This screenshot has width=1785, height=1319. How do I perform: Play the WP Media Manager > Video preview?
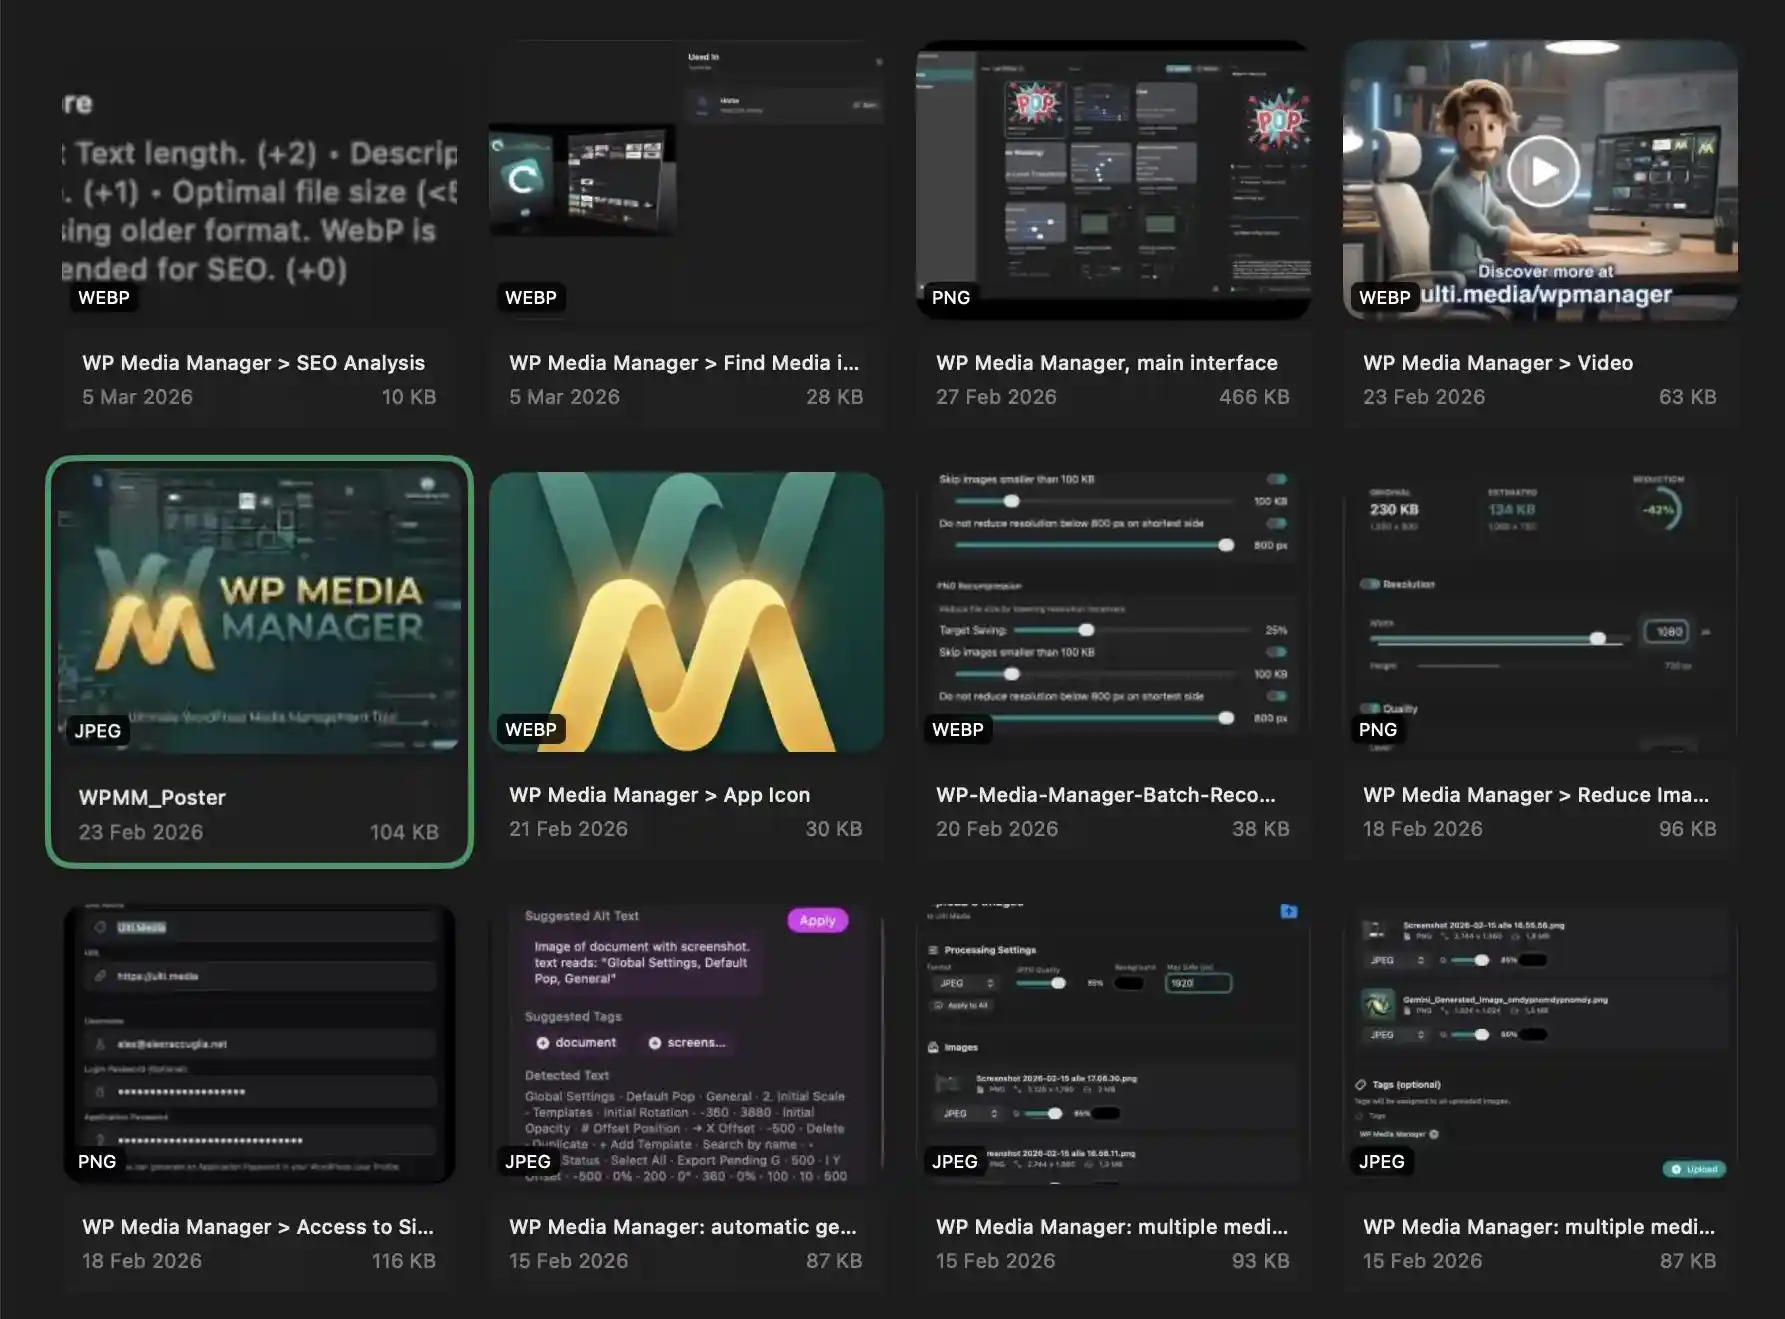click(1543, 171)
